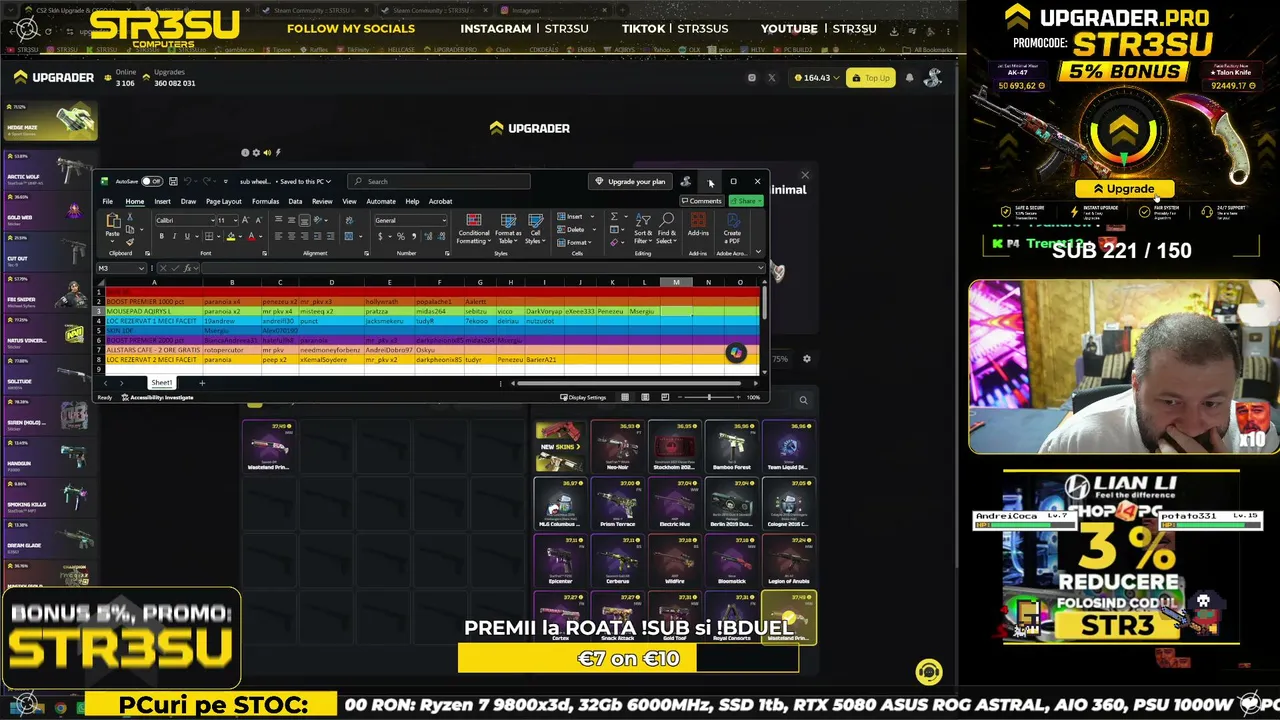The width and height of the screenshot is (1280, 720).
Task: Click the green Share button in Excel
Action: [745, 201]
